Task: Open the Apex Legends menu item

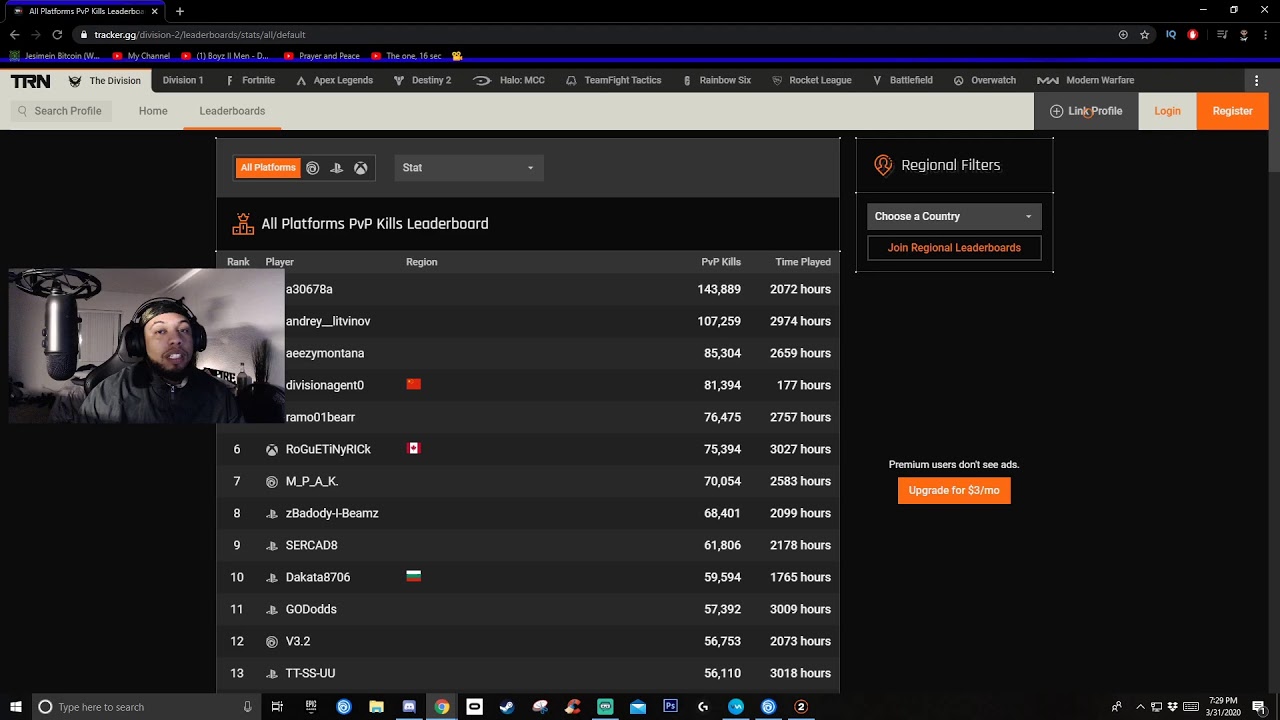Action: pyautogui.click(x=334, y=80)
